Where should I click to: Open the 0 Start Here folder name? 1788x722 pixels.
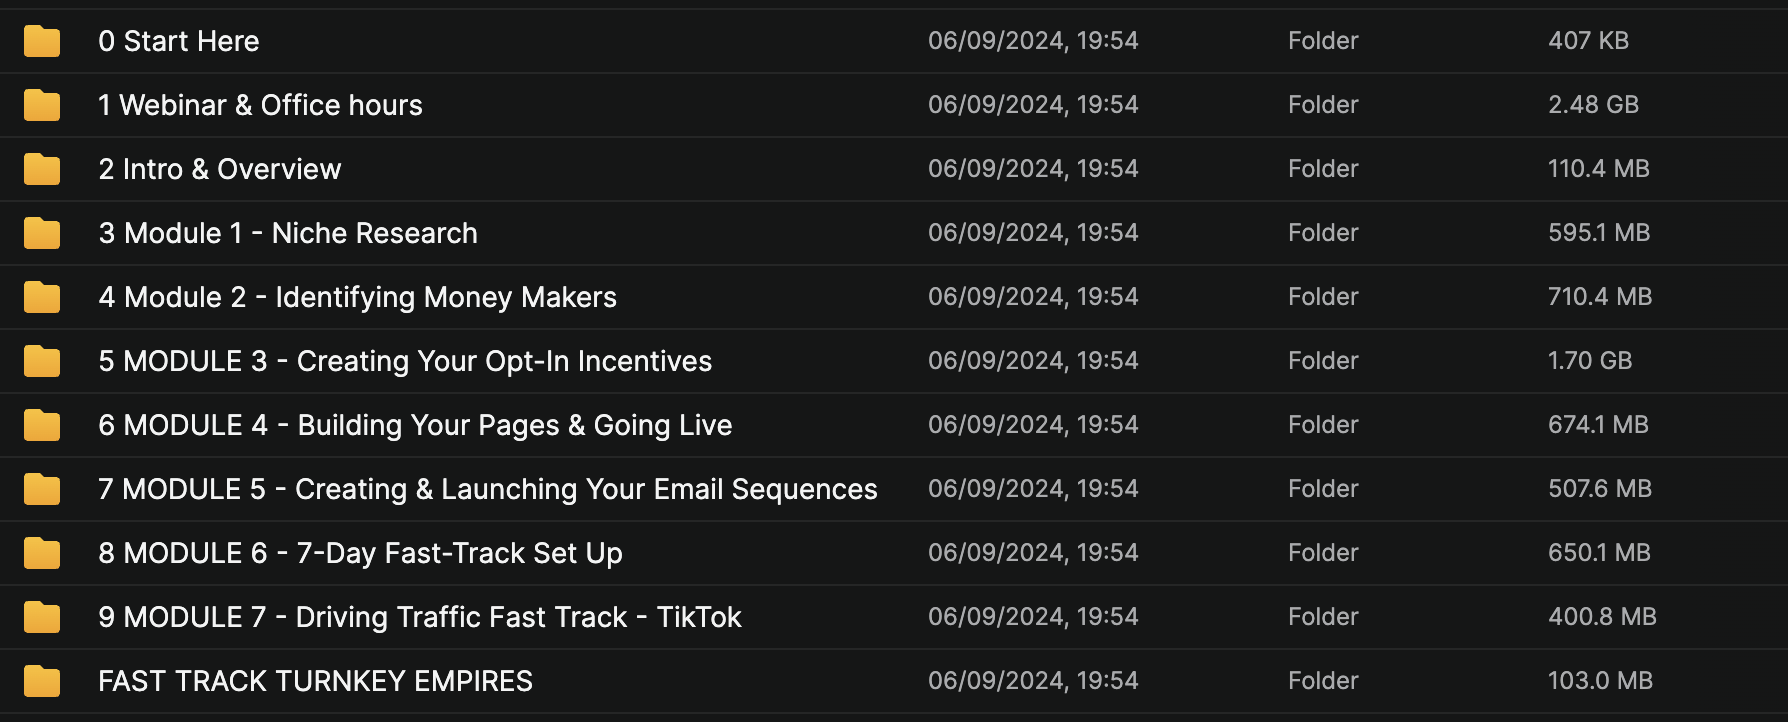tap(179, 41)
